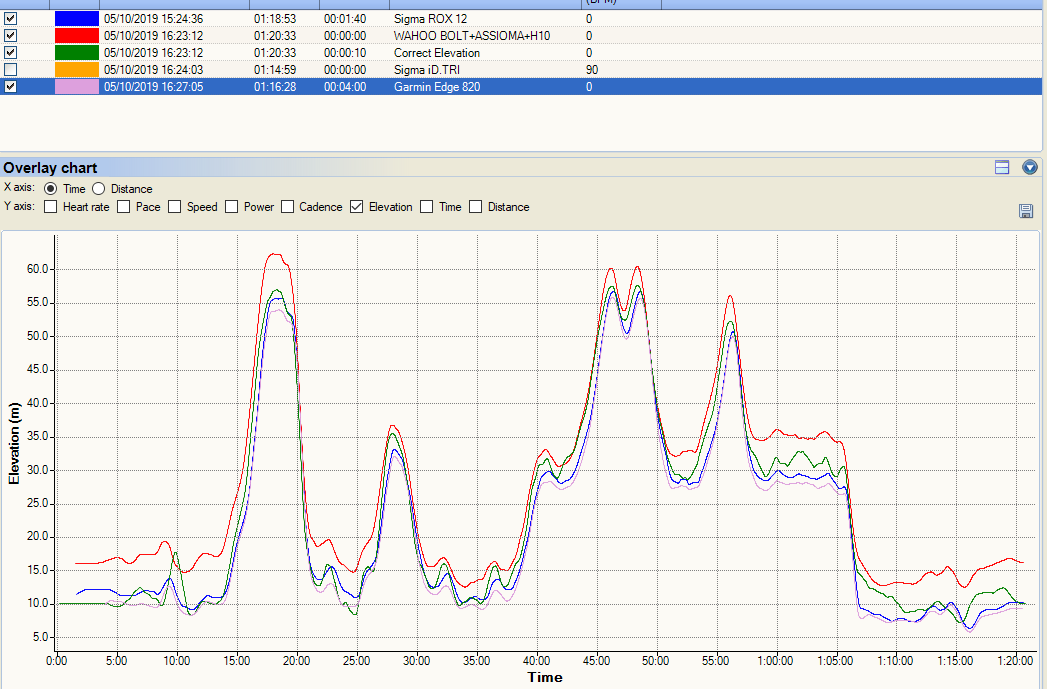The image size is (1047, 689).
Task: Click the maximize panel icon in Overlay chart header
Action: pyautogui.click(x=1002, y=167)
